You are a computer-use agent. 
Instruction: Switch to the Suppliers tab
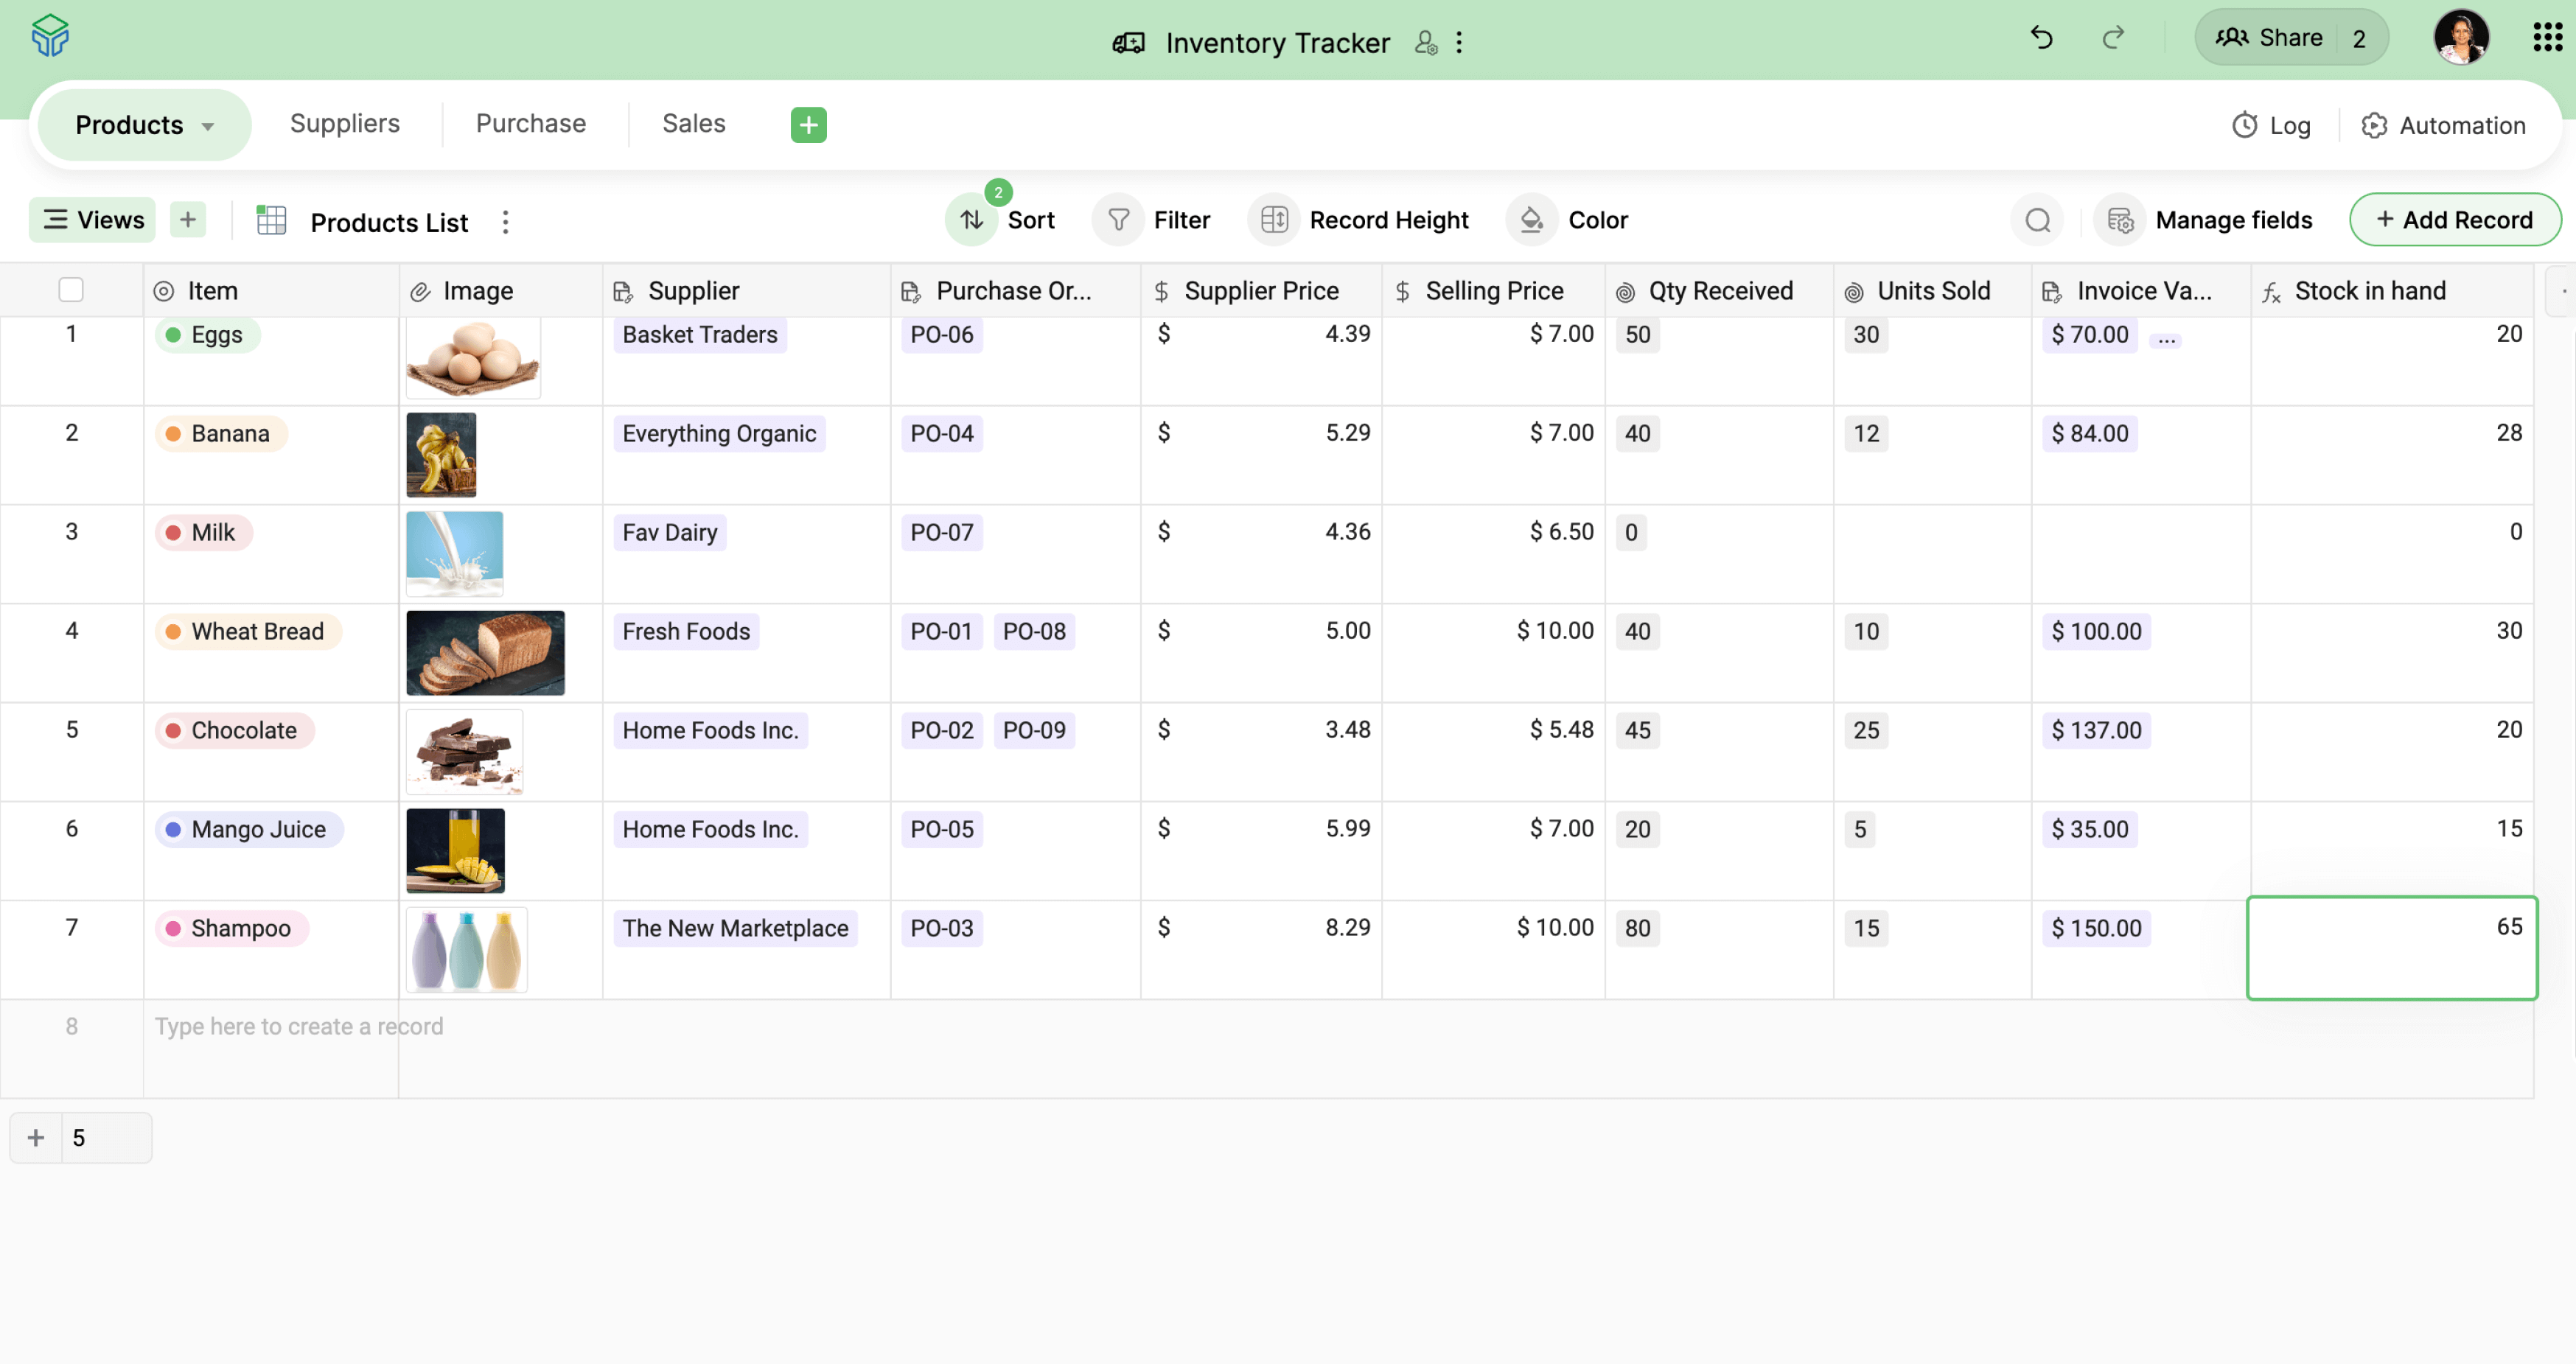[344, 124]
